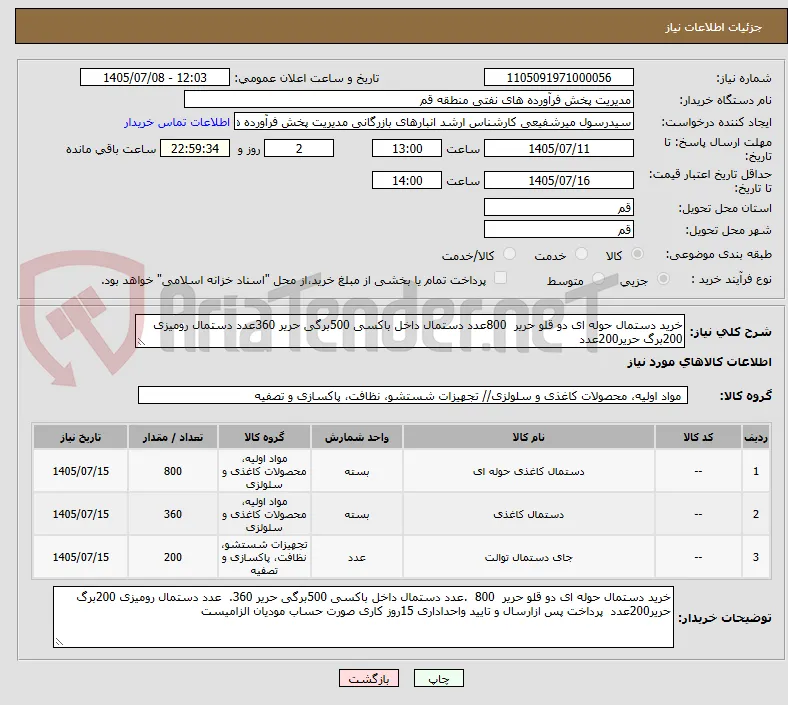Click the تاریخ نیاز column header
The width and height of the screenshot is (788, 705).
(x=81, y=437)
